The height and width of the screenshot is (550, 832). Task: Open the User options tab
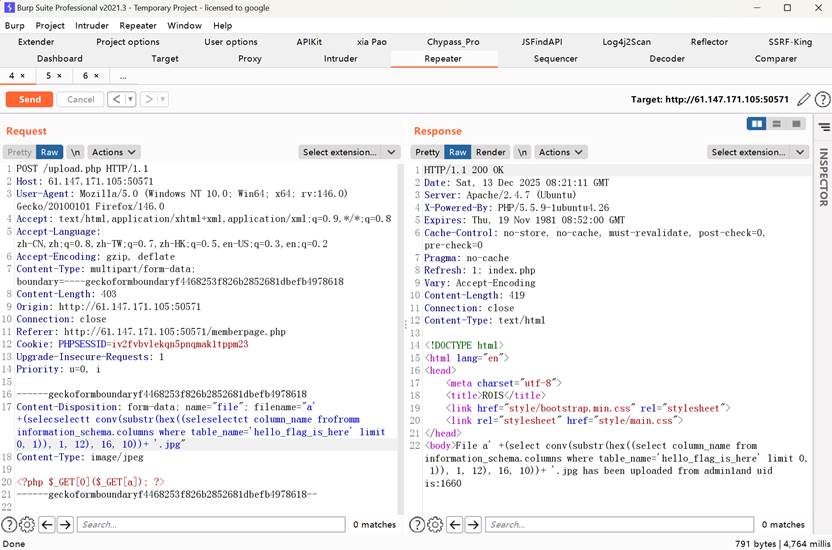tap(230, 42)
